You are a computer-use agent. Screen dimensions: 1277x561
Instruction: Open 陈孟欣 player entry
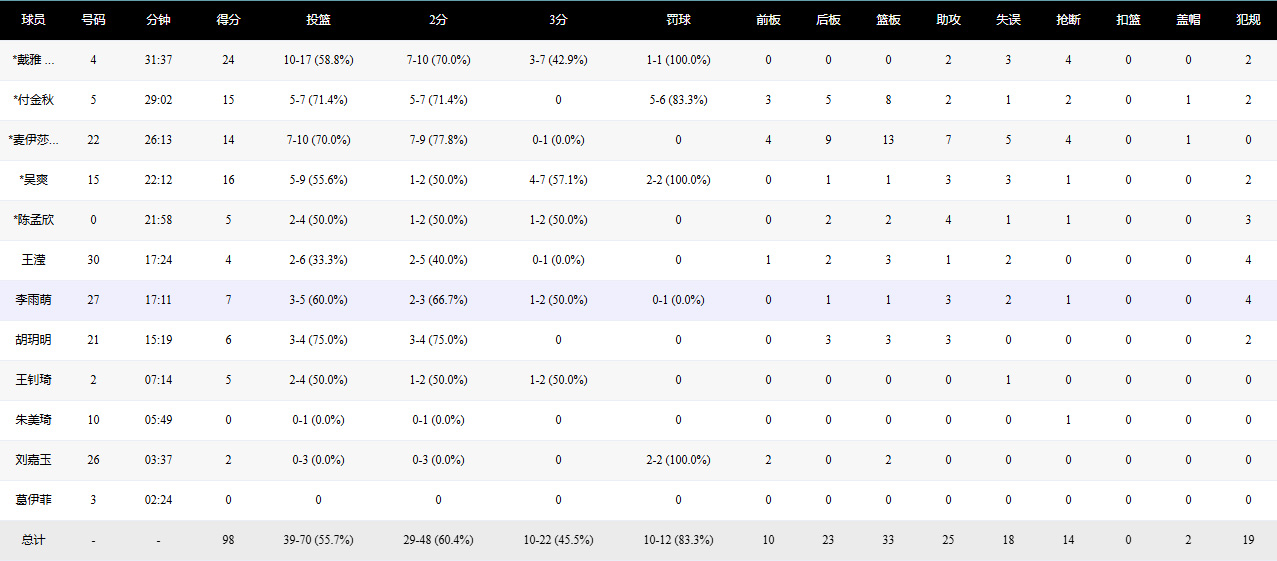[x=34, y=220]
